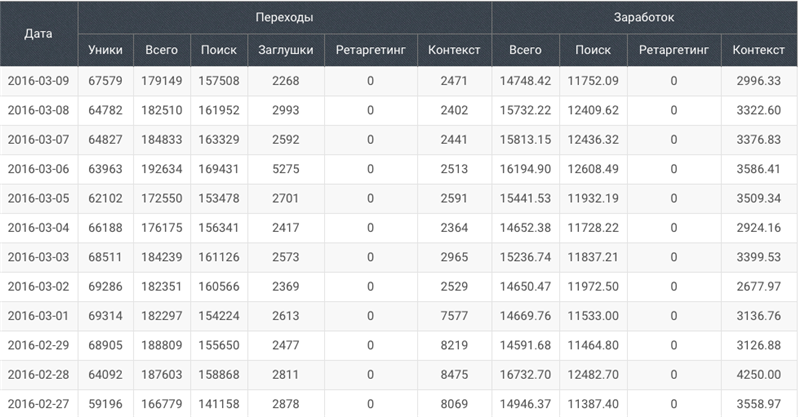Click the Ретаргетинг header under Переходы
800x417 pixels.
tap(370, 50)
